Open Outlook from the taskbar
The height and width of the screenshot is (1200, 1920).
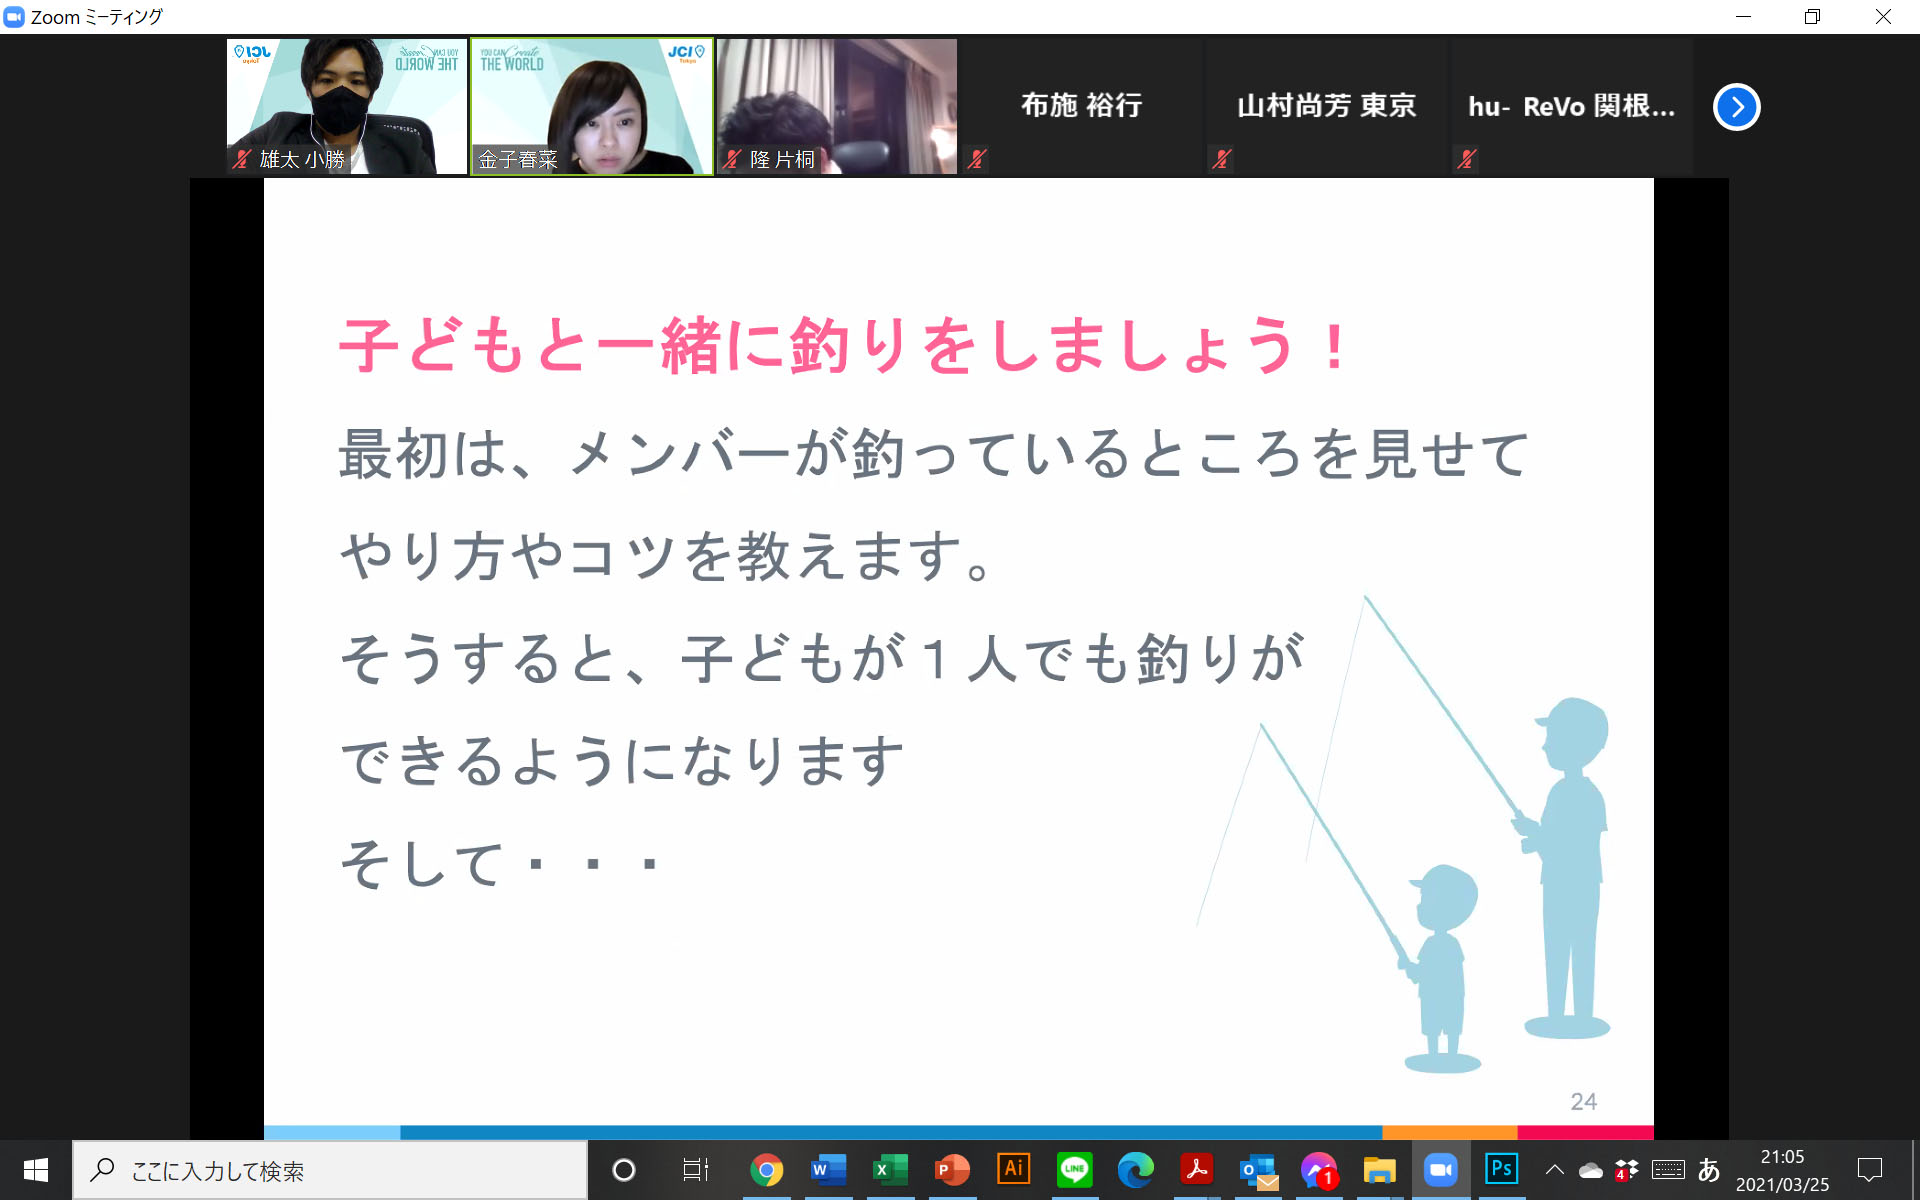(1258, 1169)
